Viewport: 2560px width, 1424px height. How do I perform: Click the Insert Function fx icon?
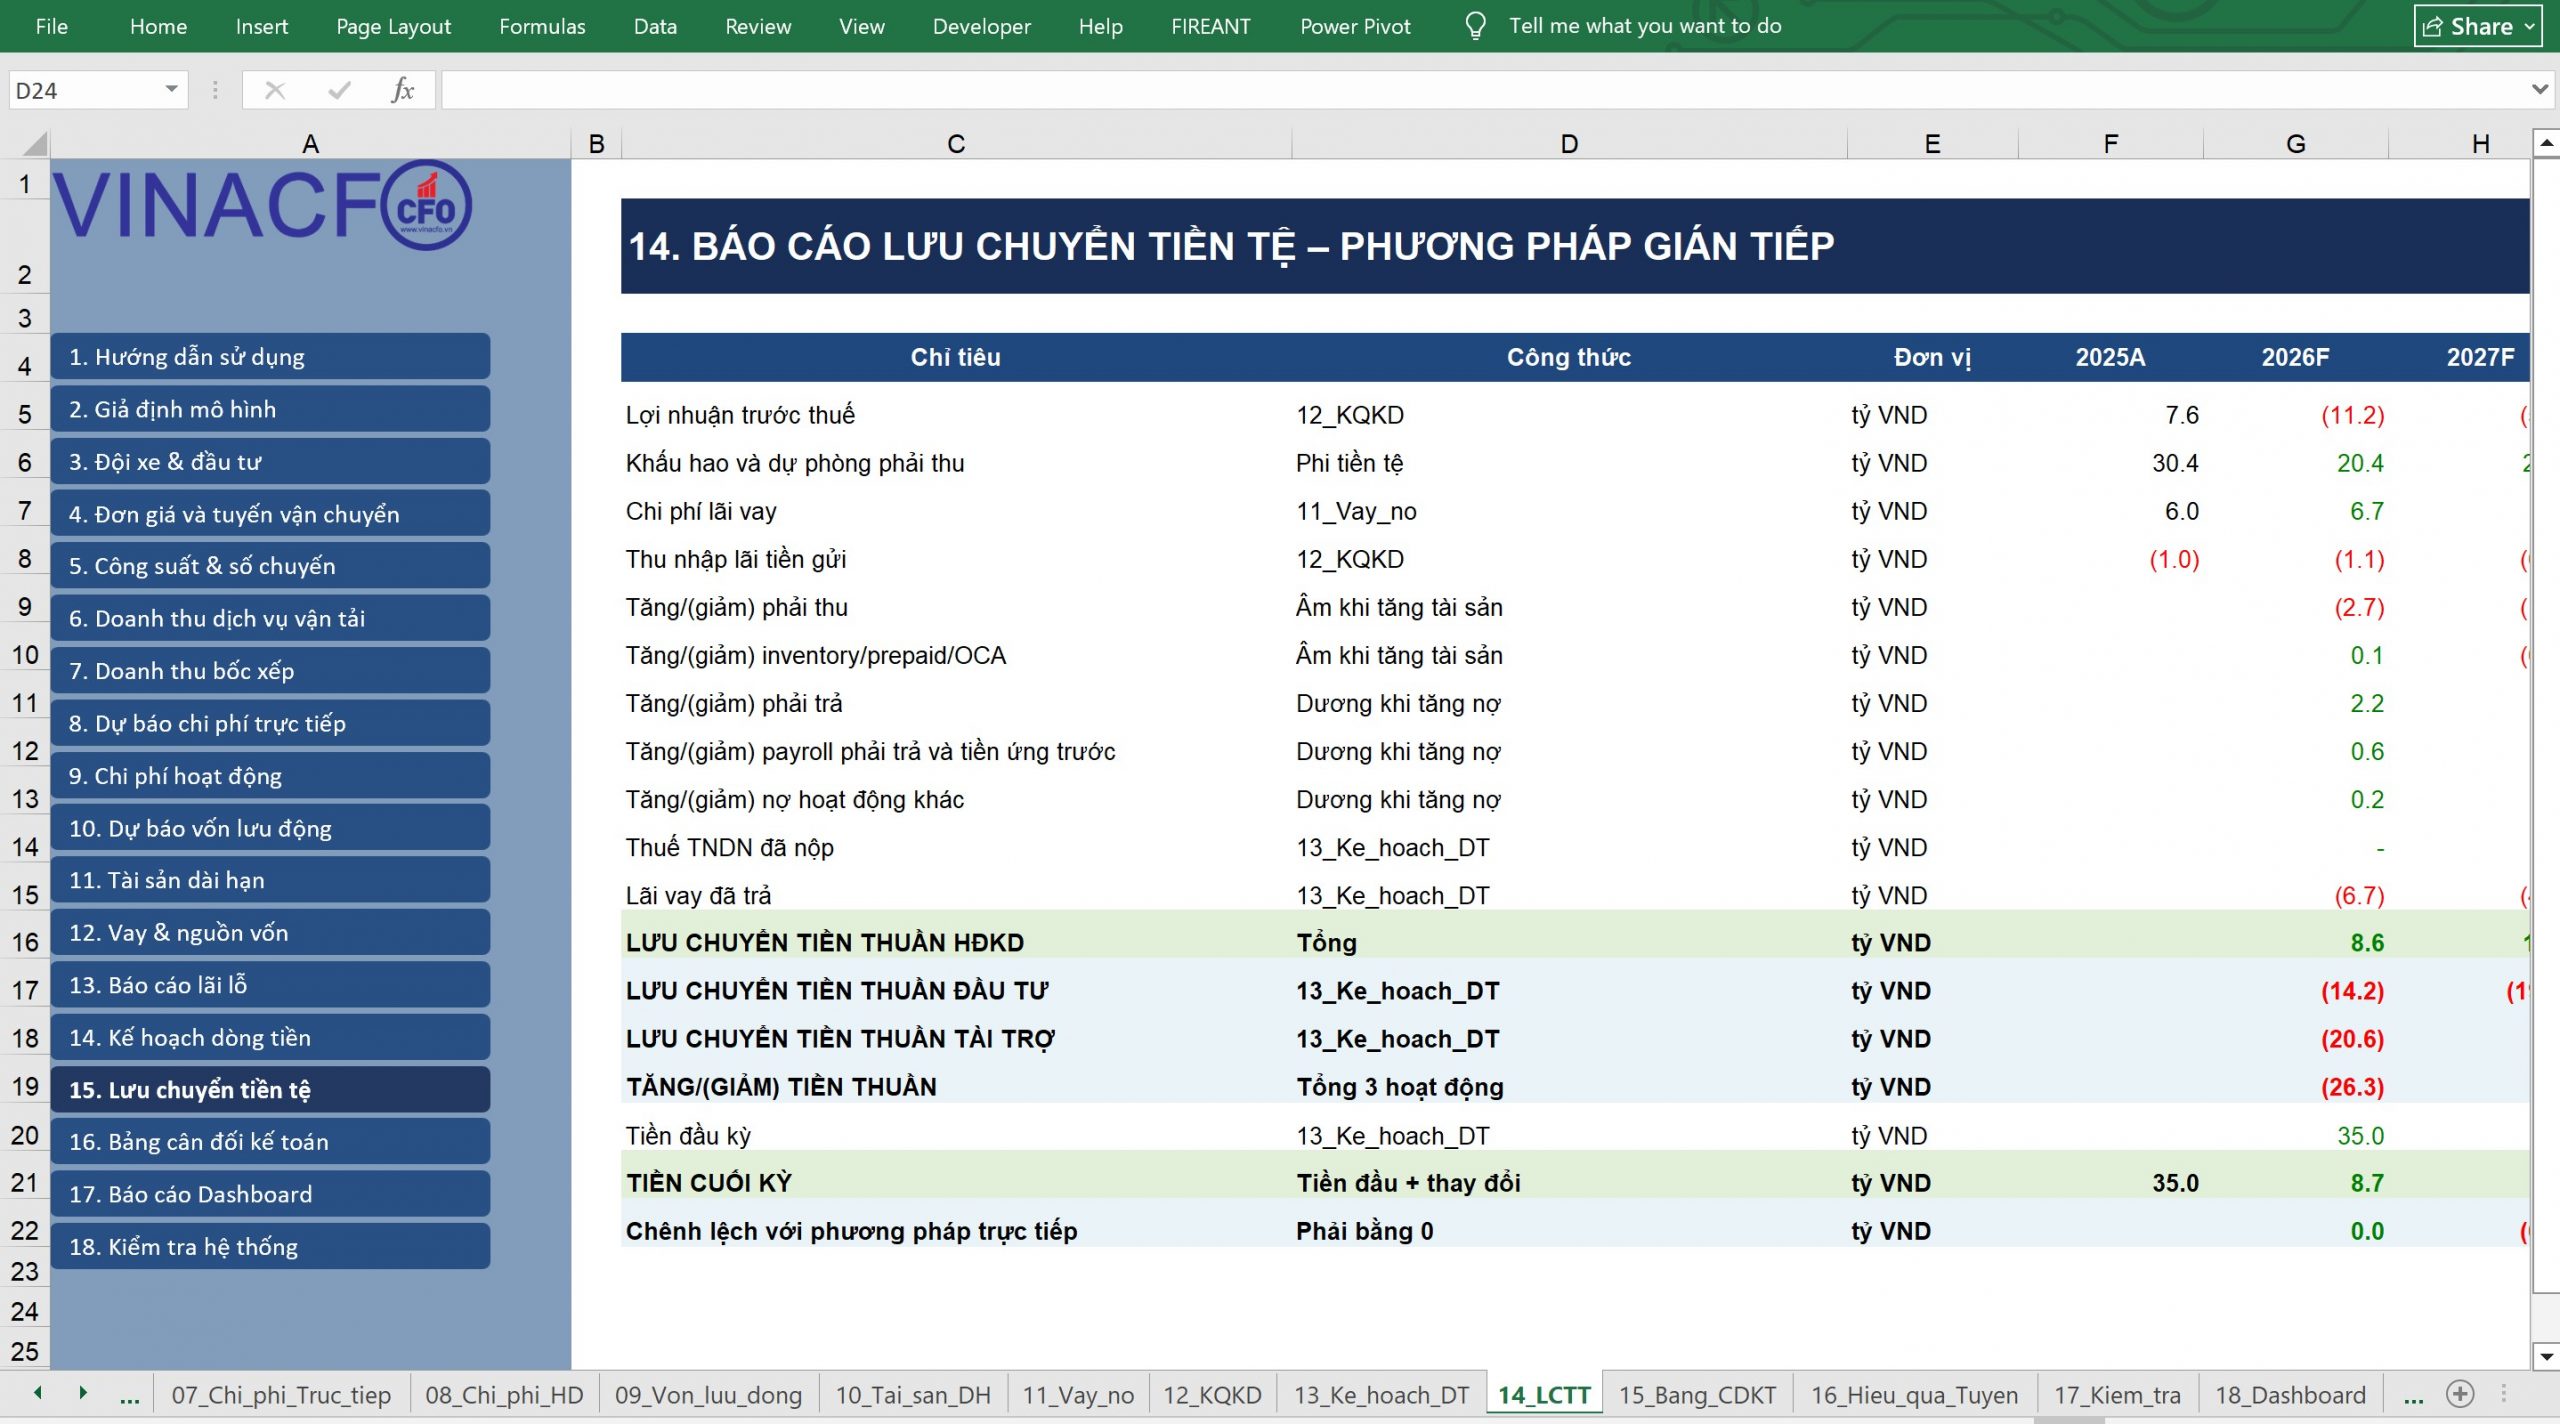click(x=402, y=90)
